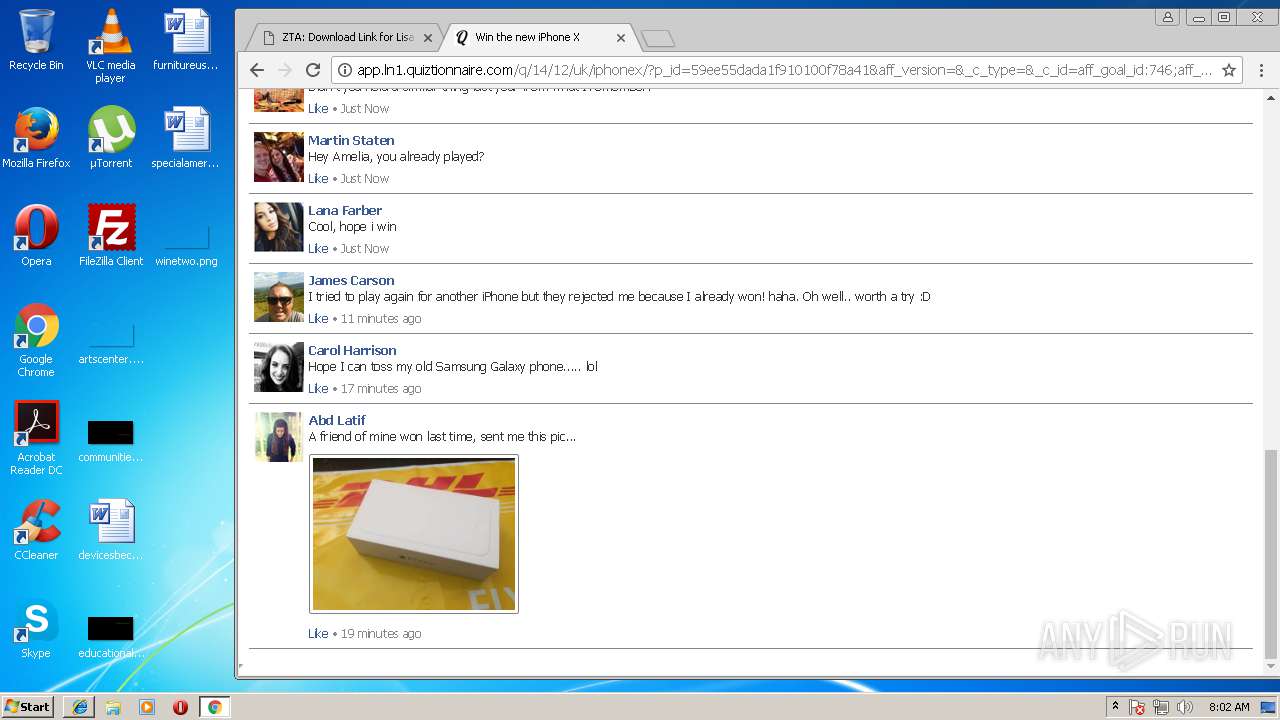Like James Carson's comment
Image resolution: width=1280 pixels, height=720 pixels.
(318, 318)
